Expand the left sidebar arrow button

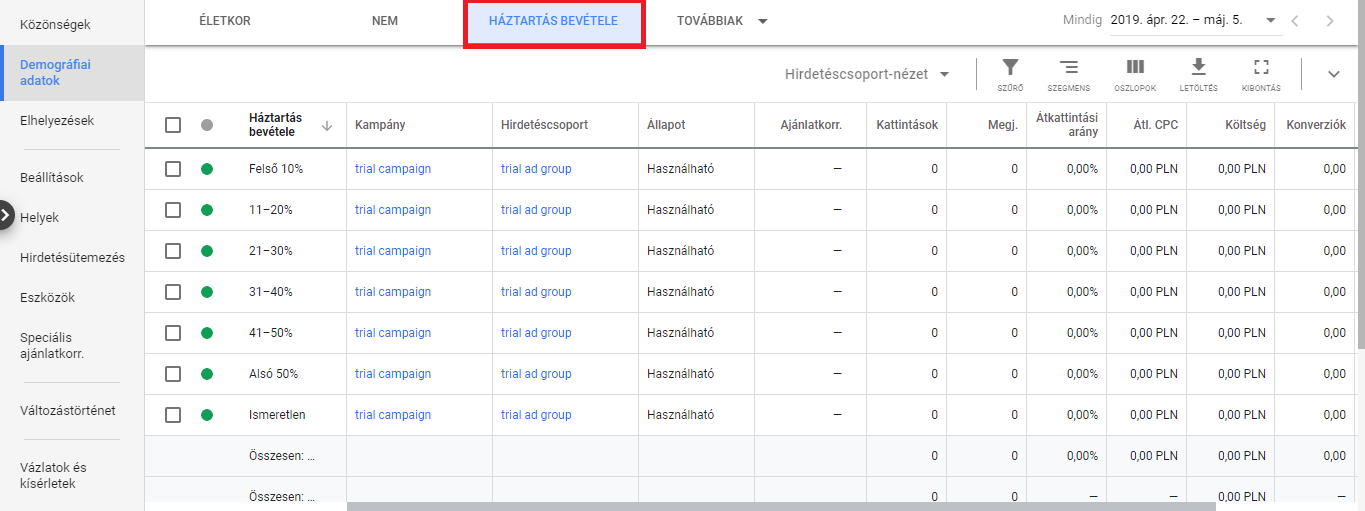[6, 215]
